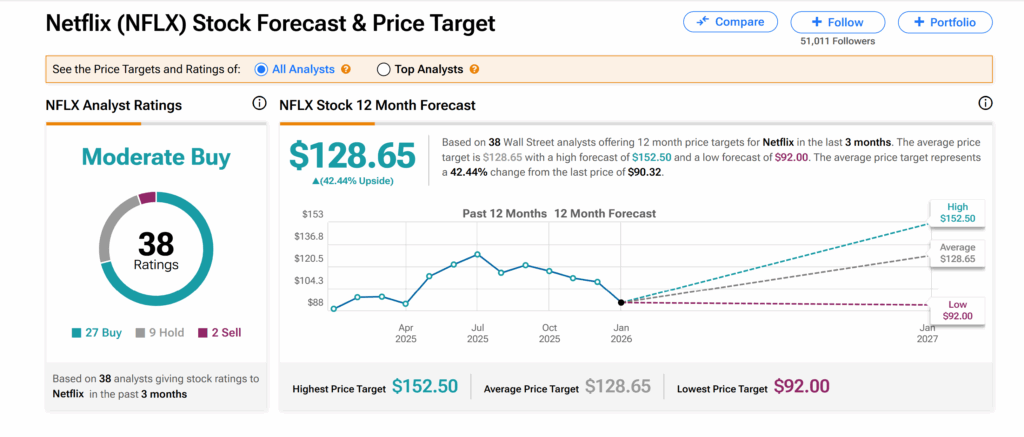The image size is (1024, 437).
Task: Click the Average $128.65 forecast label
Action: (x=957, y=253)
